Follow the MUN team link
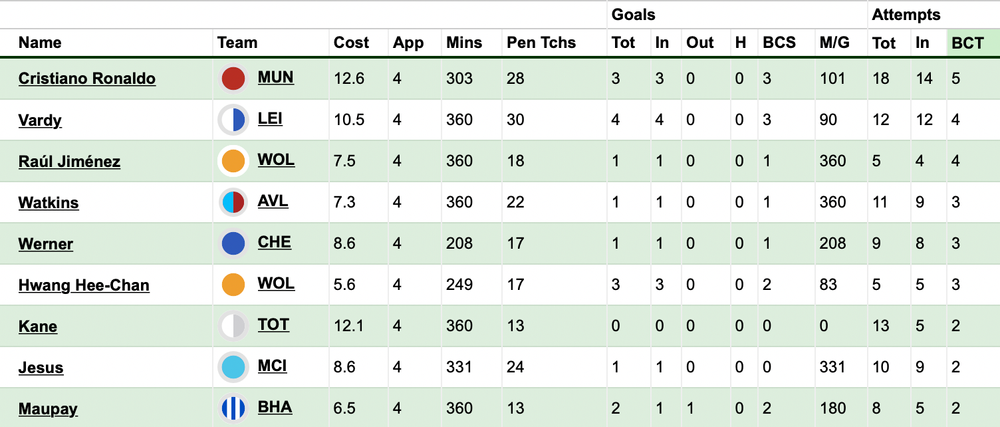 coord(276,78)
